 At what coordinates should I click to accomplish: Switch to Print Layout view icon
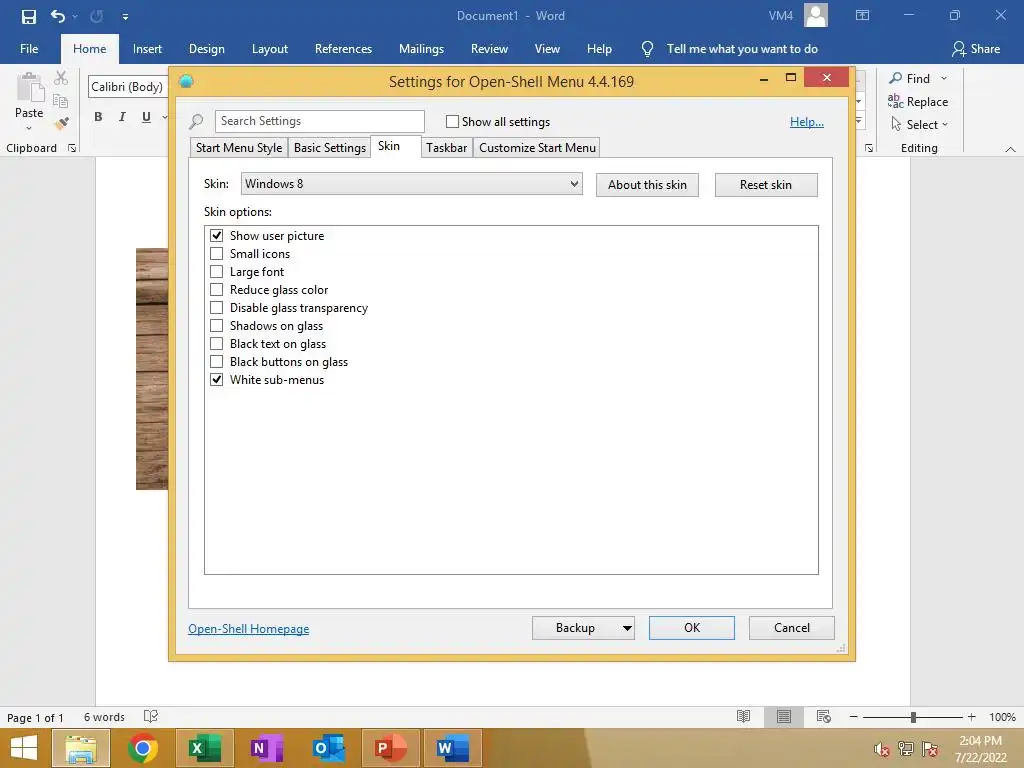pyautogui.click(x=784, y=716)
